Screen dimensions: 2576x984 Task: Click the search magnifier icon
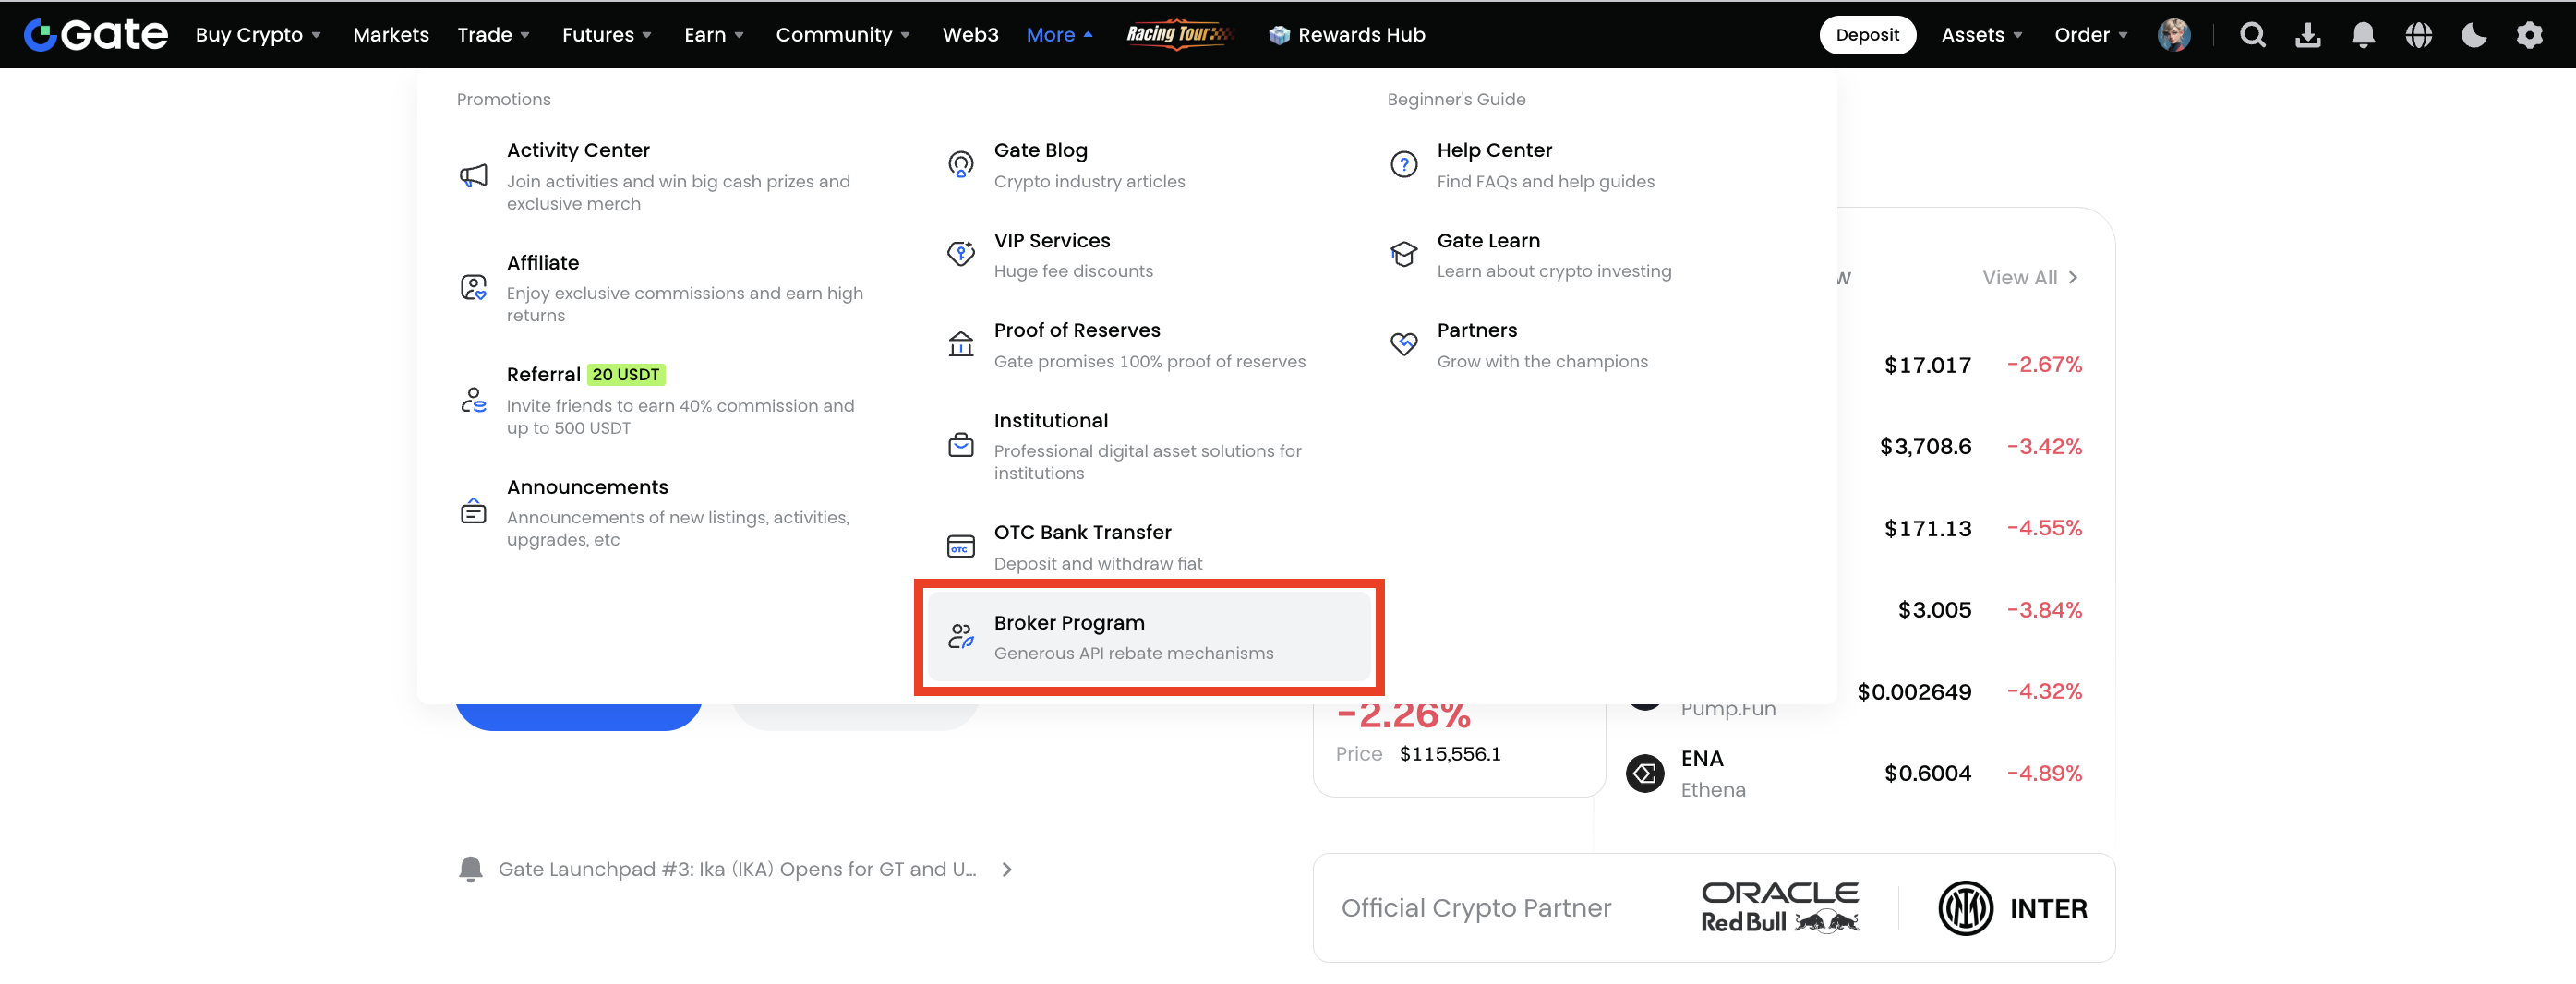(2252, 35)
